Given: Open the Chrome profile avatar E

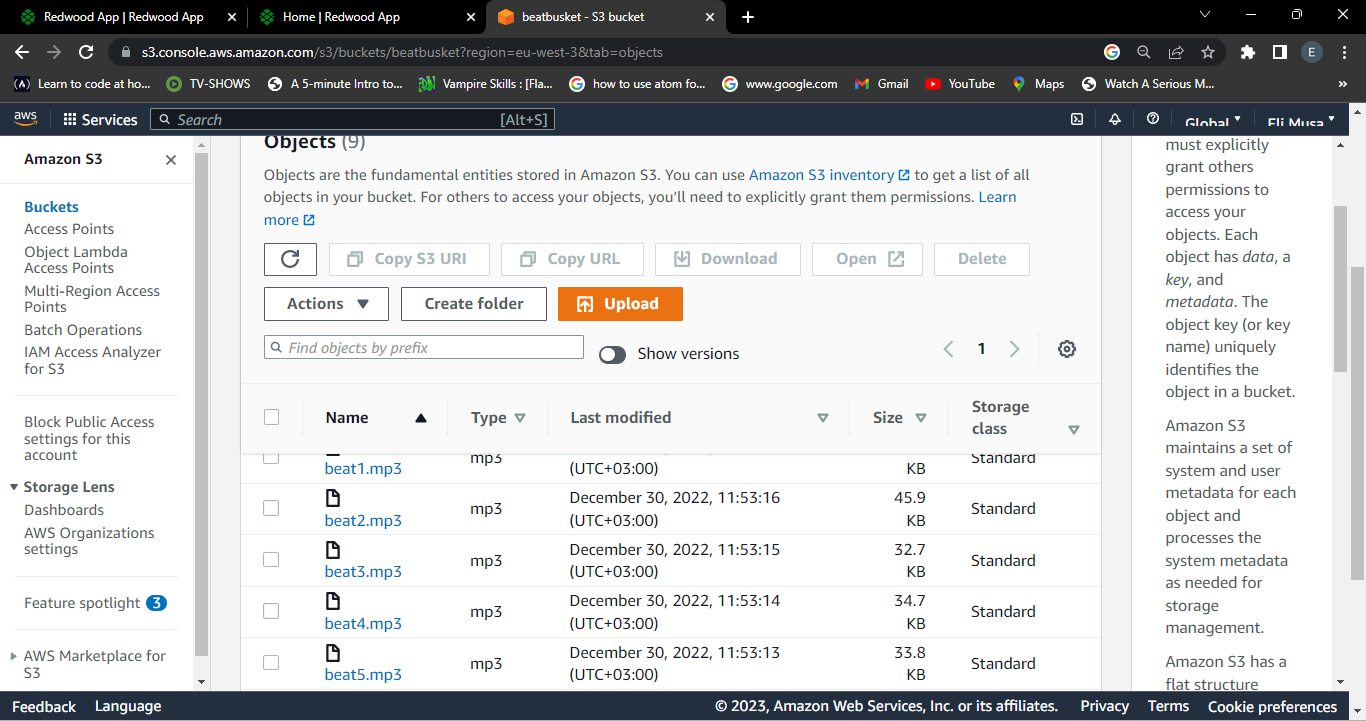Looking at the screenshot, I should pyautogui.click(x=1312, y=52).
